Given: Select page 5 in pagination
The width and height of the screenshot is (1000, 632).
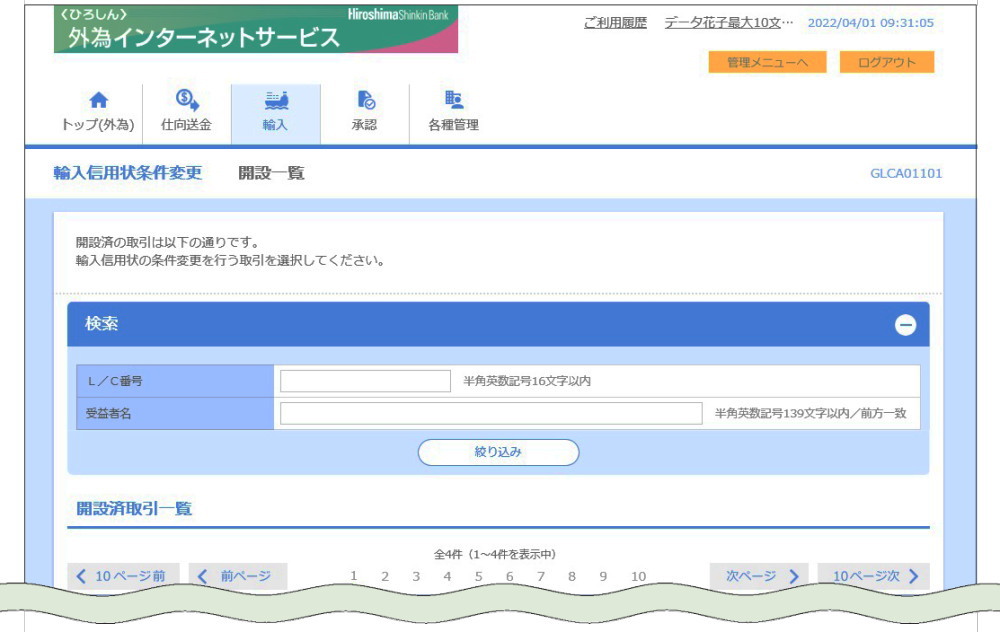Looking at the screenshot, I should coord(478,576).
